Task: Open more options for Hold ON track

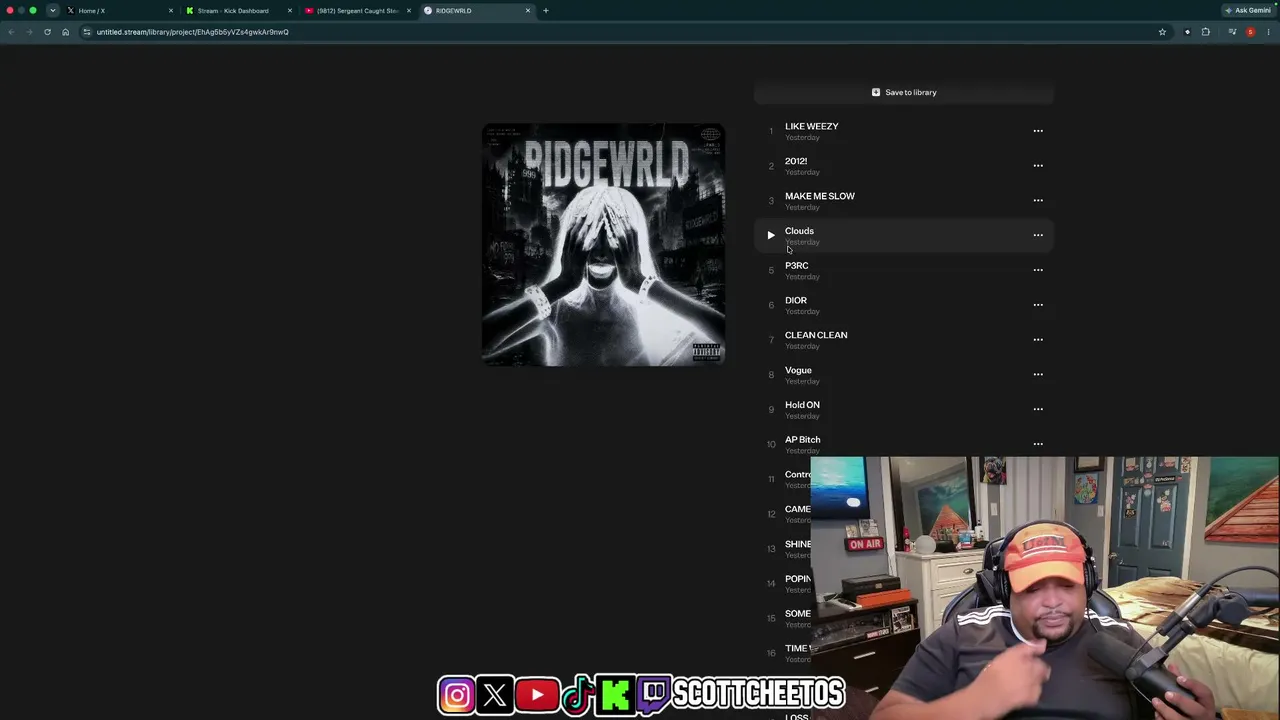Action: (x=1038, y=409)
